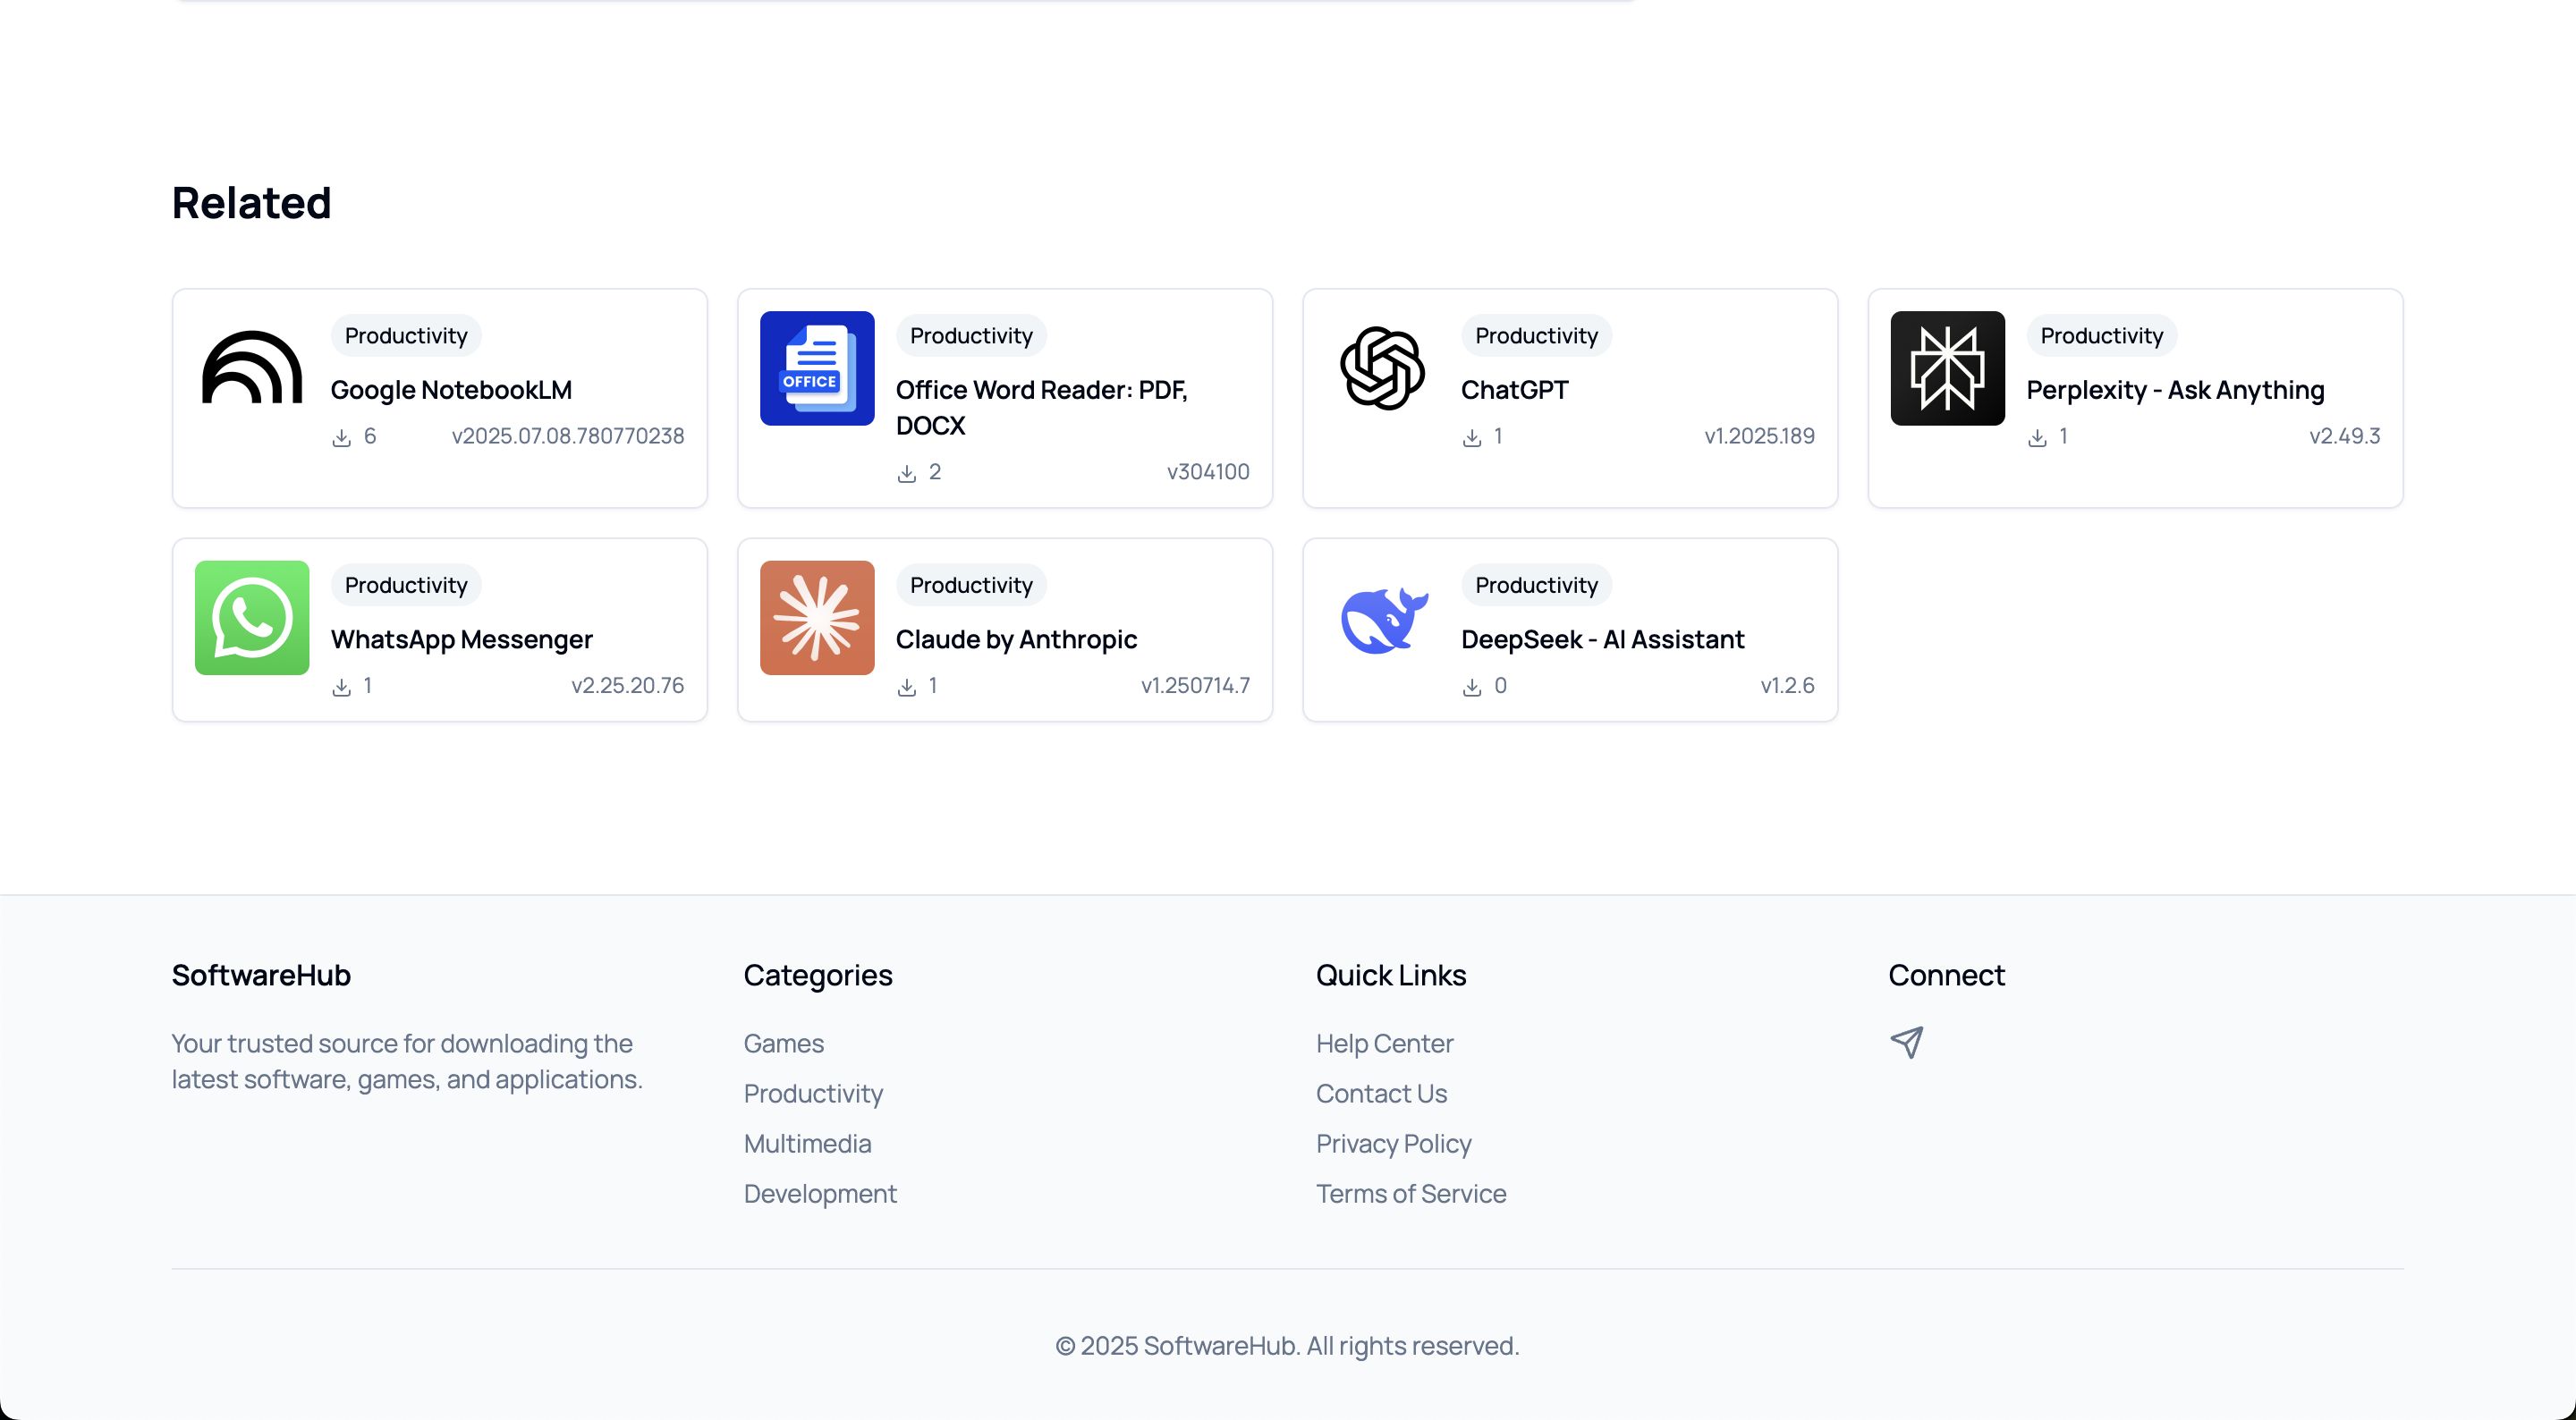Click the ChatGPT logo icon
This screenshot has height=1420, width=2576.
[x=1382, y=368]
